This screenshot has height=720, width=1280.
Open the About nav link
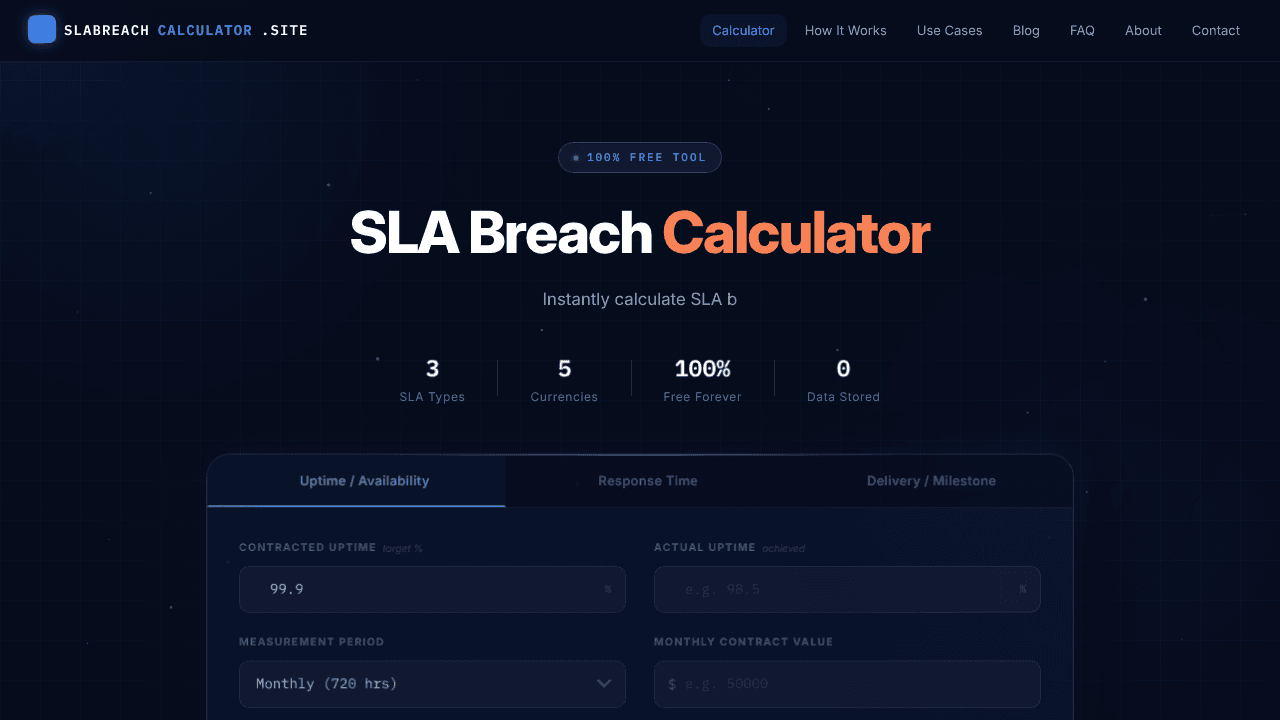point(1143,30)
